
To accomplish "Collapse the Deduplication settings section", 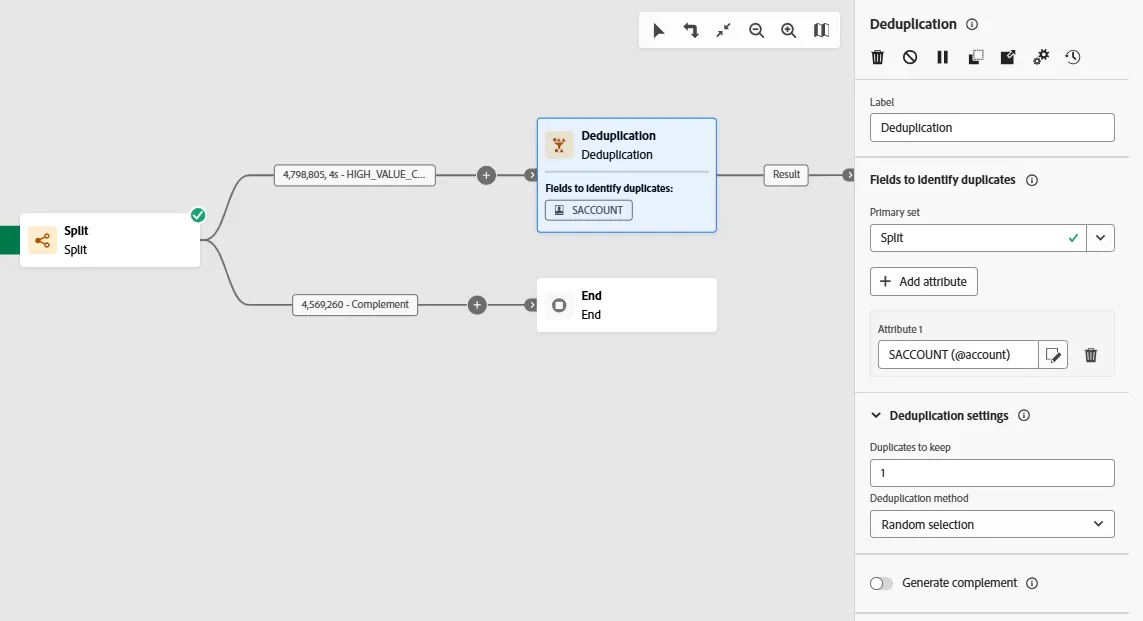I will [x=876, y=415].
